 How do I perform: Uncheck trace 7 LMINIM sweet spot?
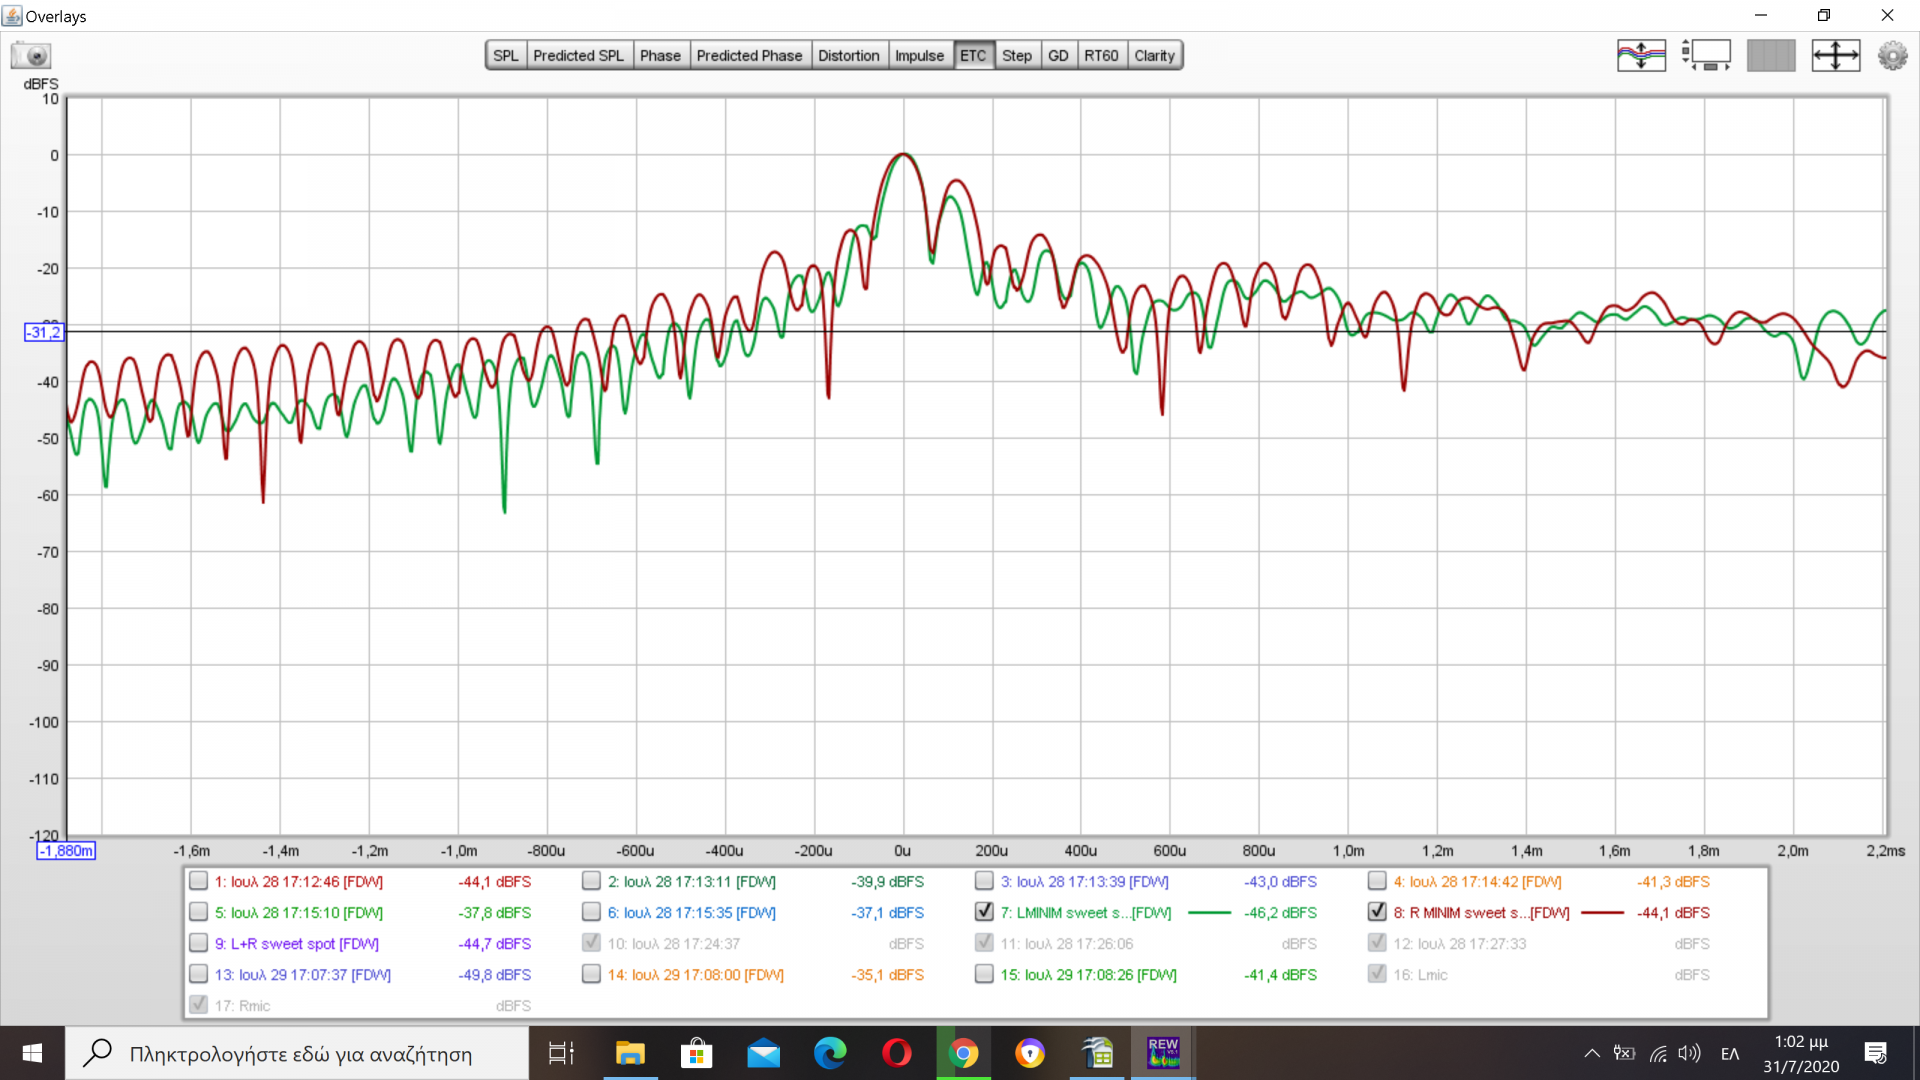click(x=984, y=912)
